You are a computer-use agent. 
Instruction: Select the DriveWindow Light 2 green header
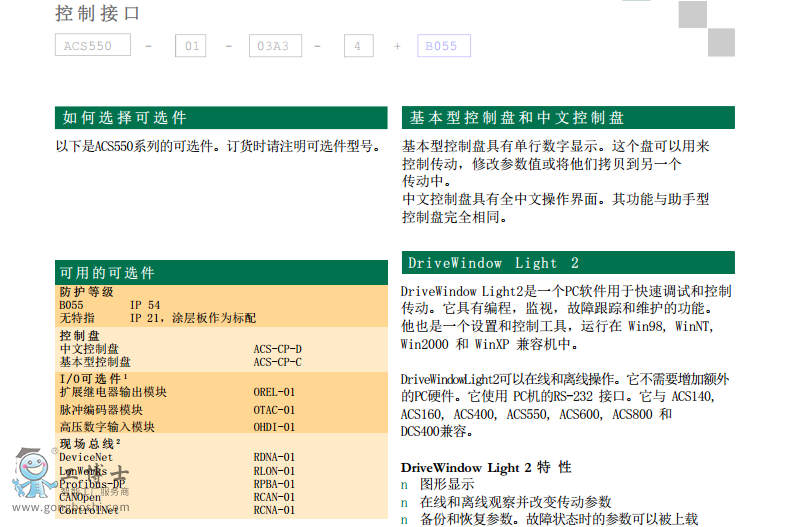coord(567,263)
